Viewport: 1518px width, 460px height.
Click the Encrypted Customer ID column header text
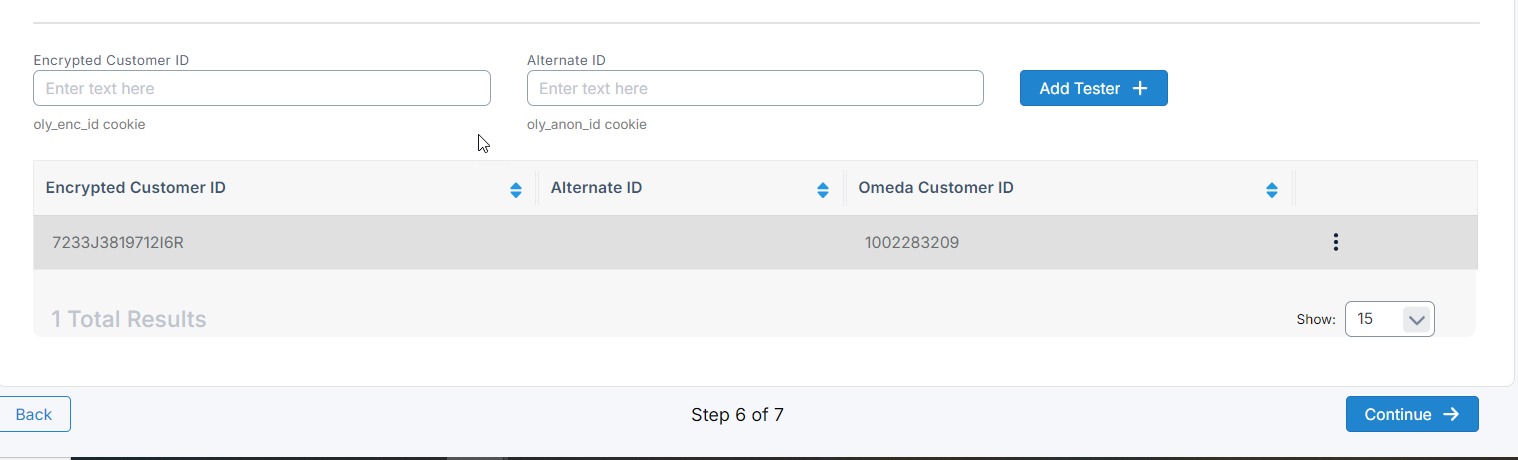136,188
